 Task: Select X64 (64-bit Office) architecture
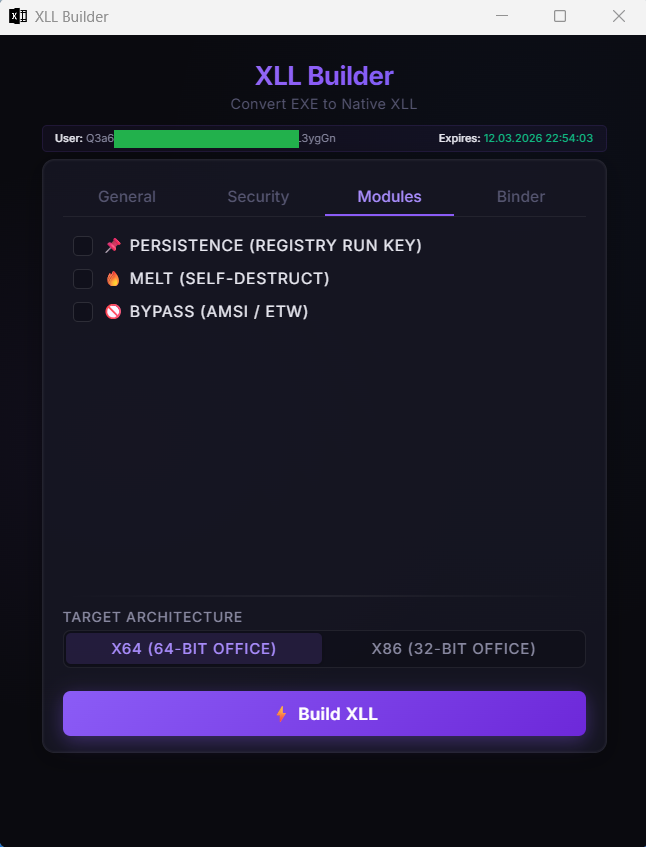click(x=194, y=649)
